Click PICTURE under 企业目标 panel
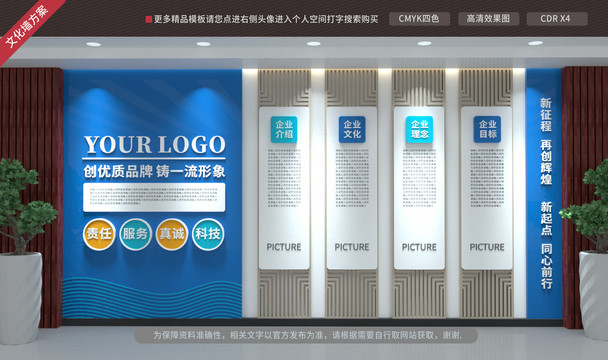This screenshot has width=608, height=360. tap(487, 247)
